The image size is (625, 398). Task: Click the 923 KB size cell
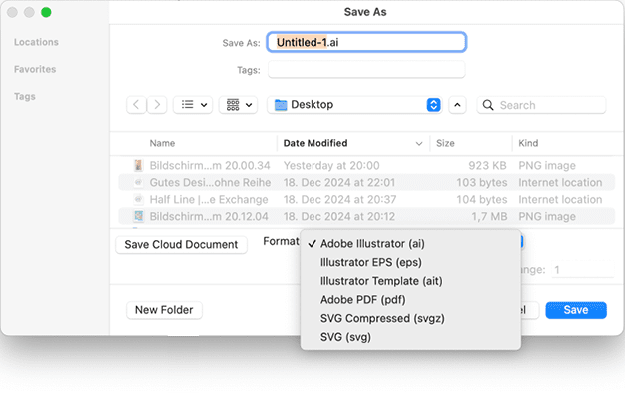(487, 165)
